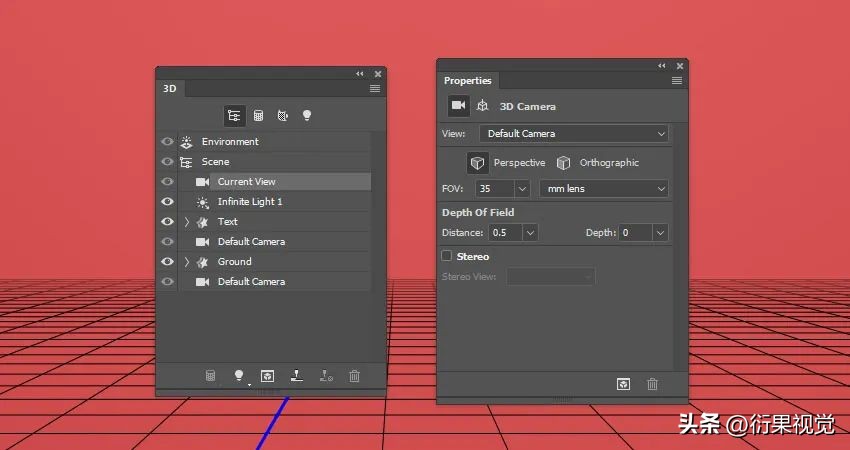Click the FOV input field showing 35
Image resolution: width=850 pixels, height=450 pixels.
495,189
